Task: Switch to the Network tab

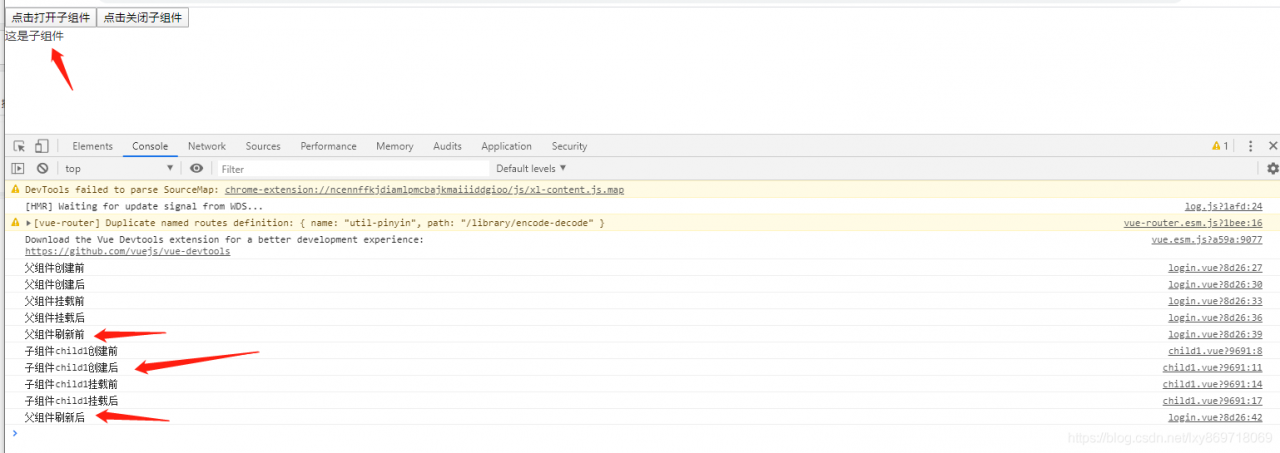Action: coord(207,146)
